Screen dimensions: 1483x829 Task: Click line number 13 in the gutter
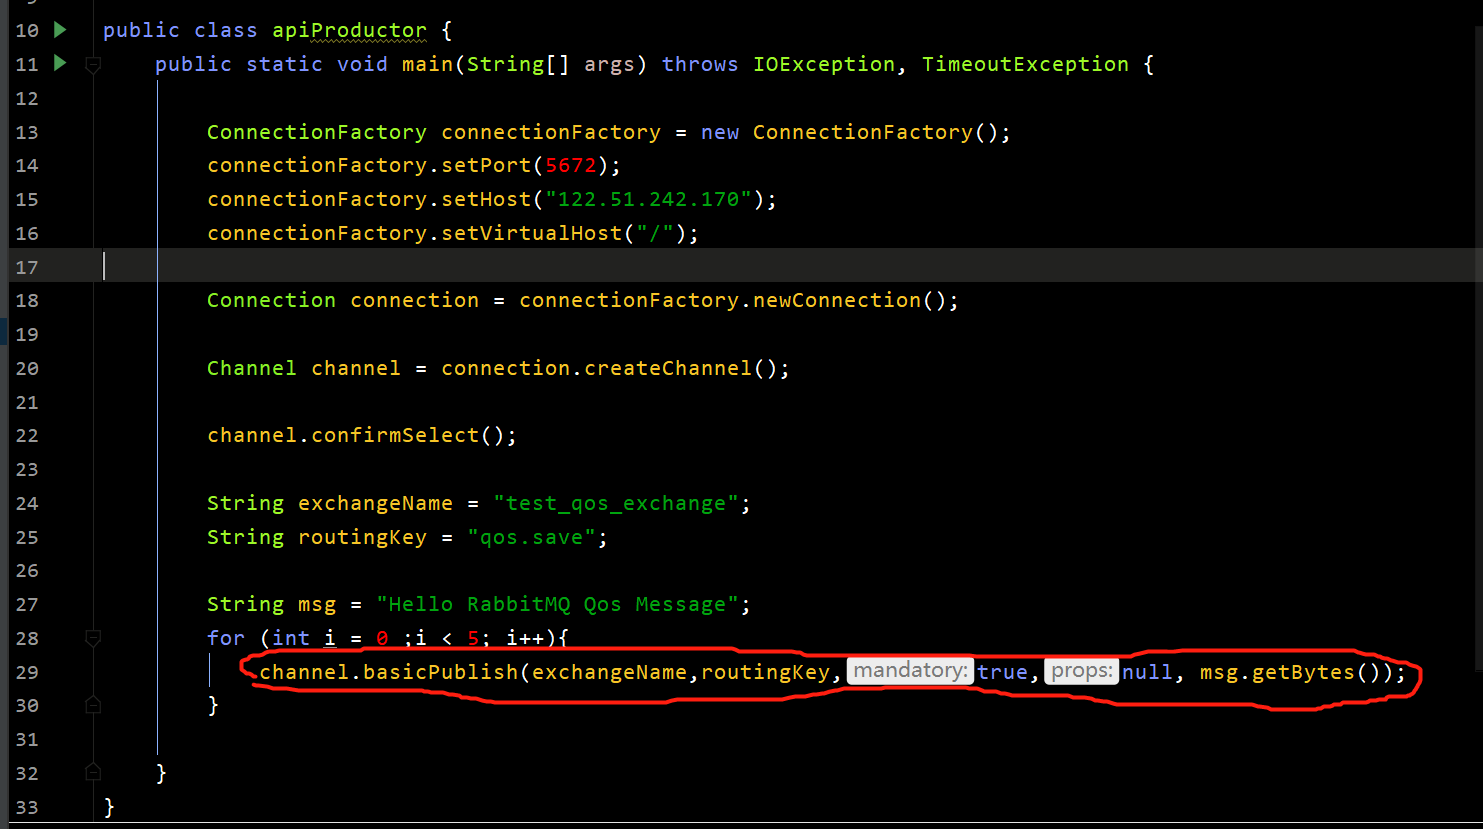coord(27,132)
